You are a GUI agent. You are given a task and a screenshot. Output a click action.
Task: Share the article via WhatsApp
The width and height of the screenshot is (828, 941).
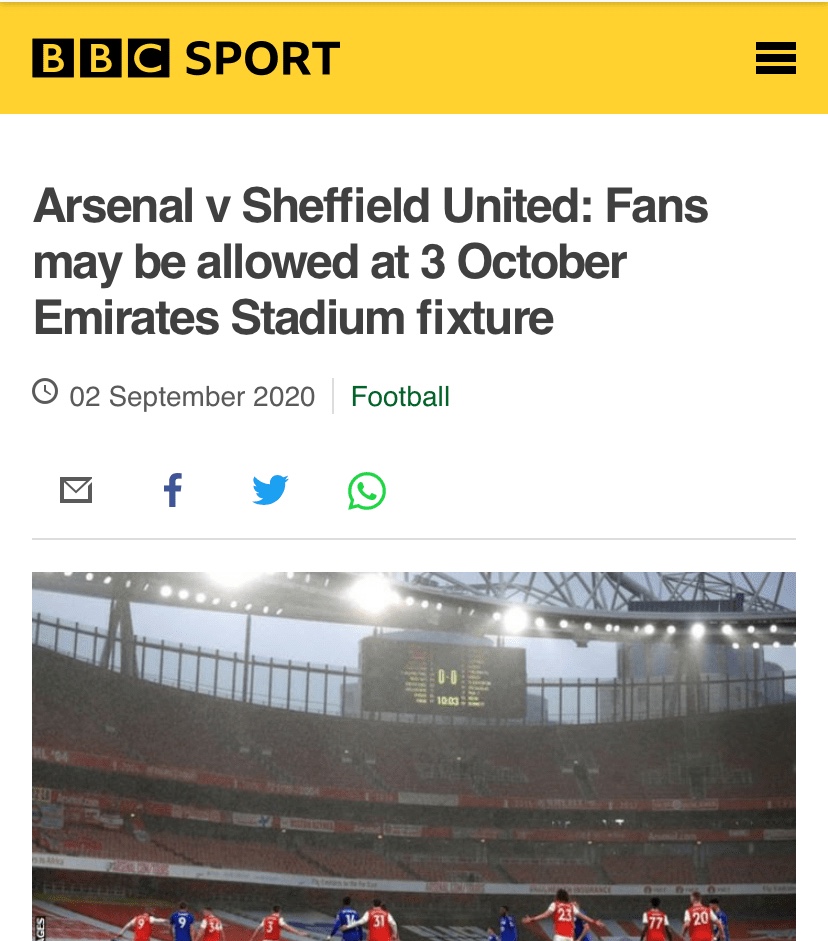click(367, 491)
